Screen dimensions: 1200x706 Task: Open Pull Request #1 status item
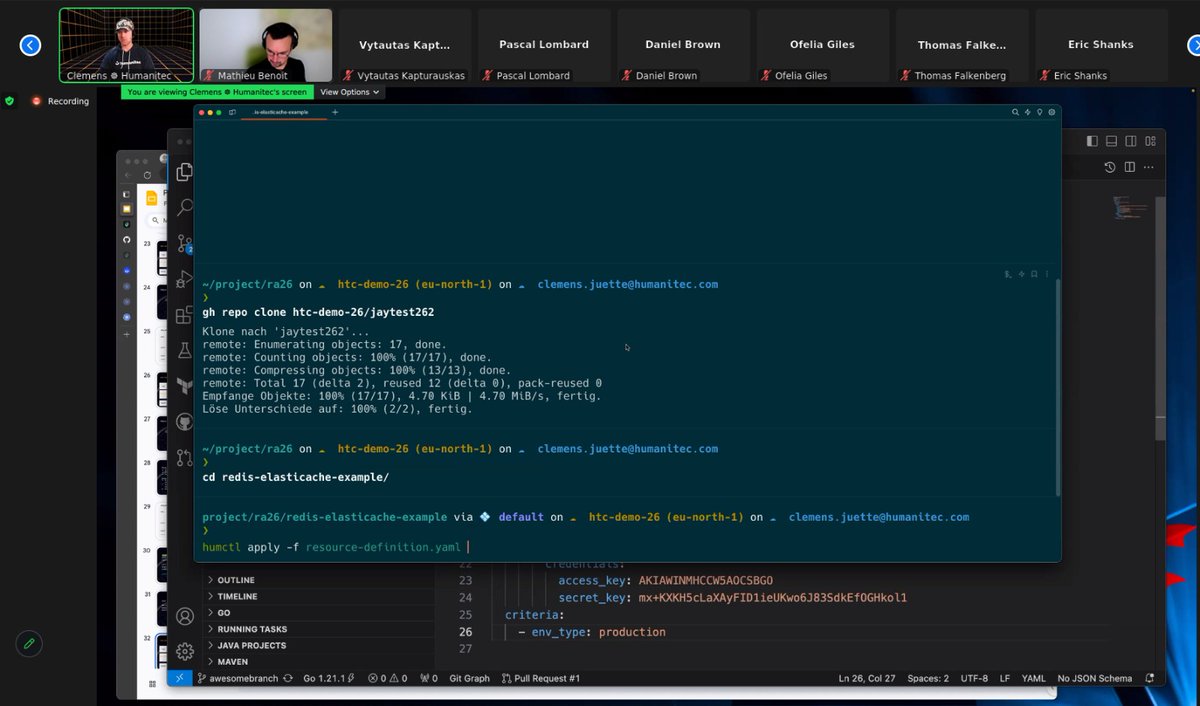click(x=541, y=678)
